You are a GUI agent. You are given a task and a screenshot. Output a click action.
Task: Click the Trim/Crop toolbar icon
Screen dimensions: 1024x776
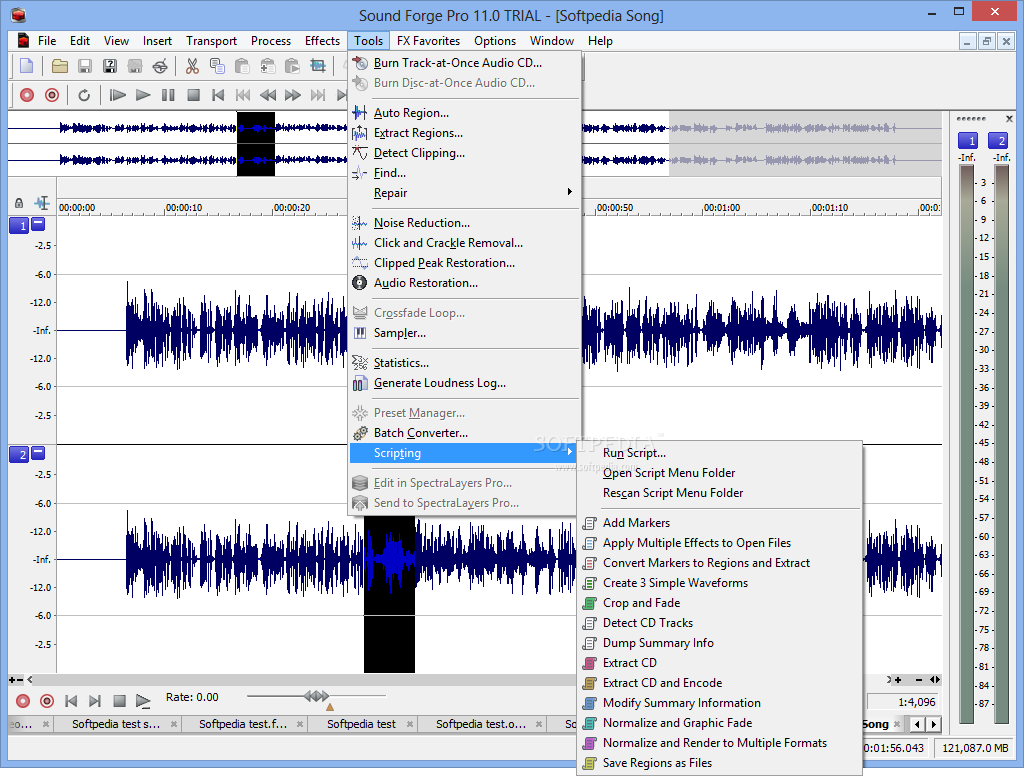click(x=317, y=66)
